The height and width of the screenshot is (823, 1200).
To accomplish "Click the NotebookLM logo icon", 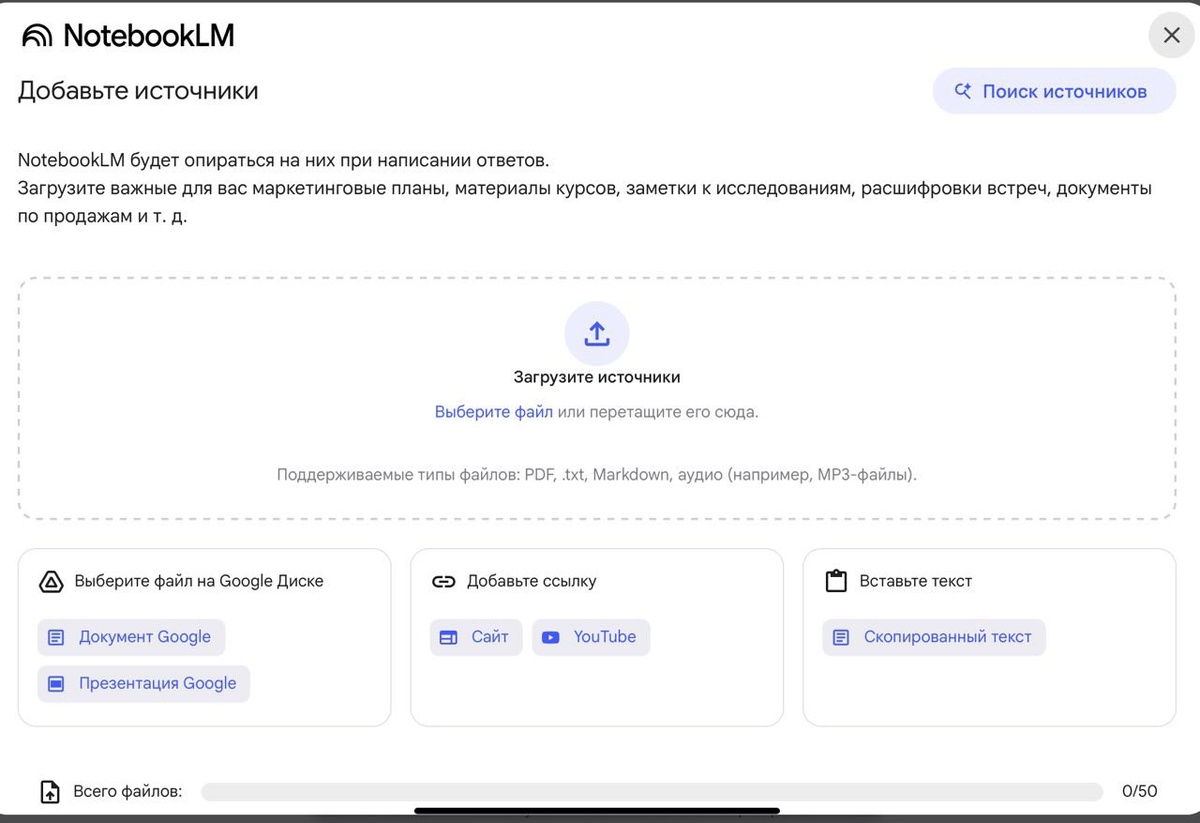I will [37, 36].
